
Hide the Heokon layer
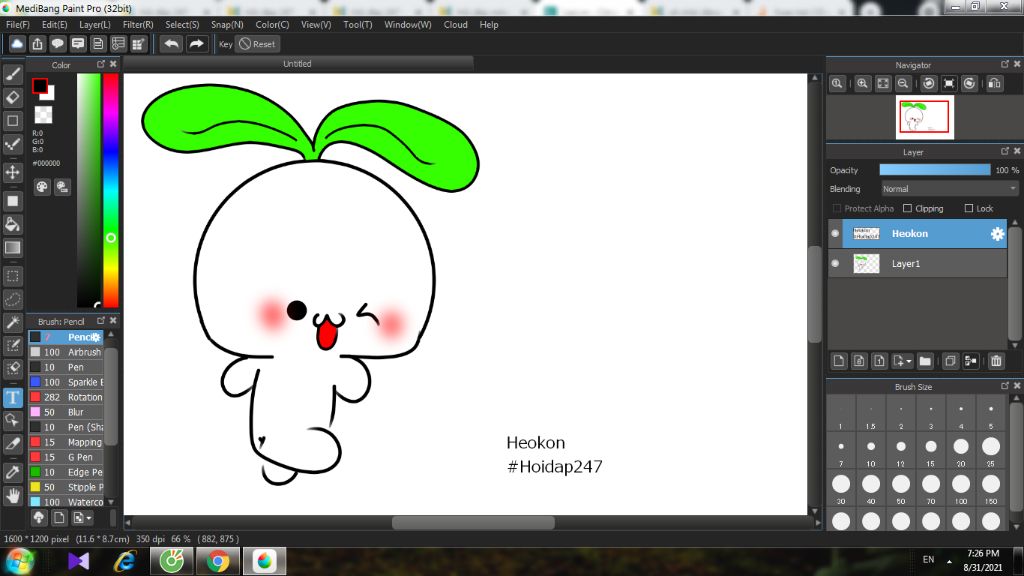pos(835,234)
